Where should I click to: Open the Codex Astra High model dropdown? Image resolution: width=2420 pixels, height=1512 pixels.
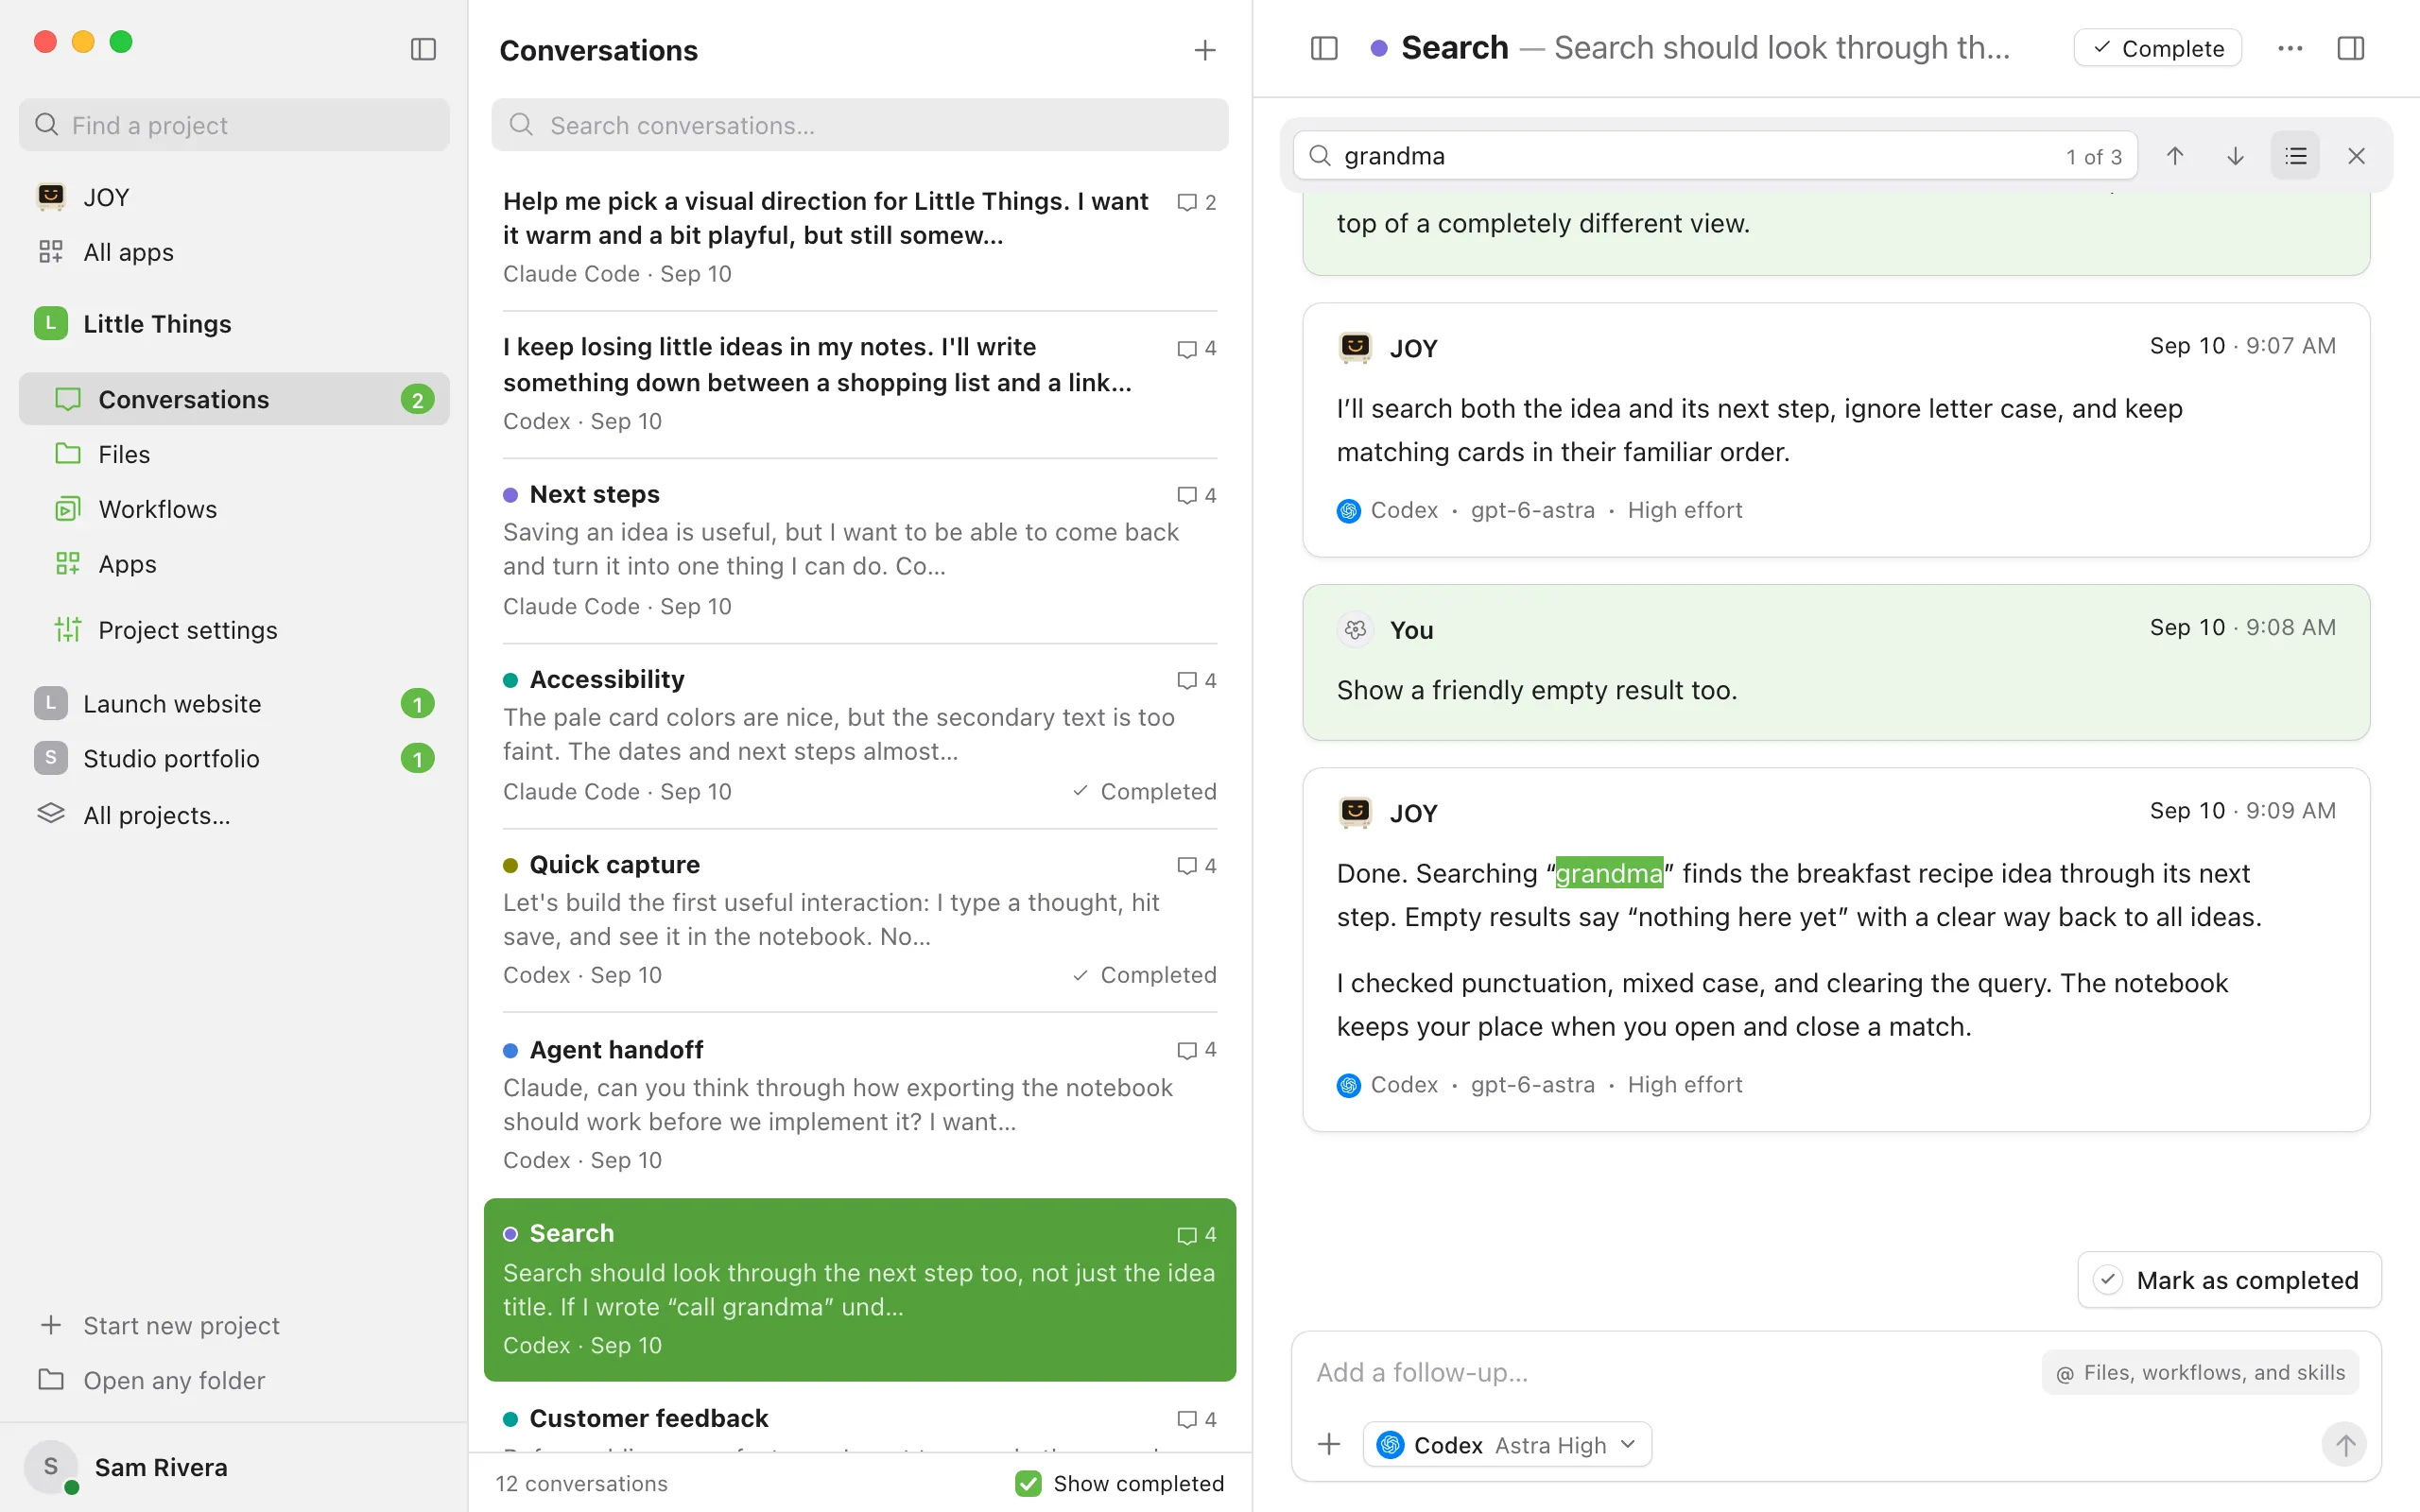coord(1507,1444)
